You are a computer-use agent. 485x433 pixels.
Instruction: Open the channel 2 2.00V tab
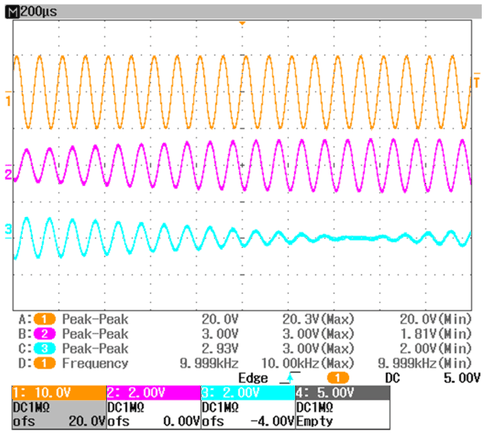coord(153,393)
